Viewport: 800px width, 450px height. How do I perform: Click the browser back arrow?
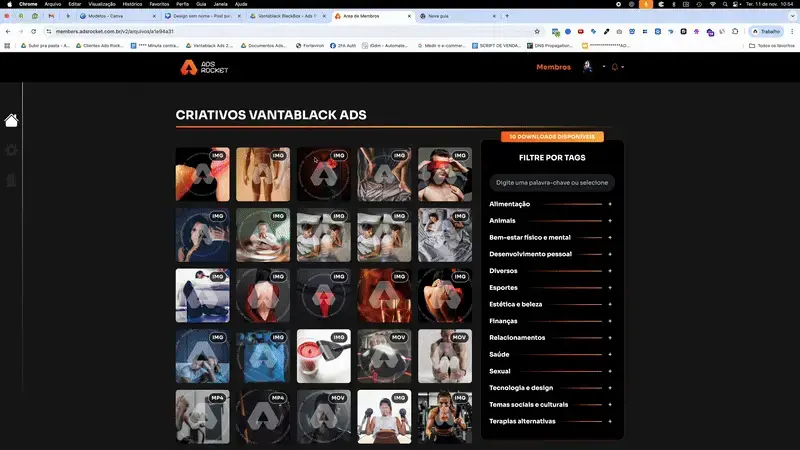[9, 31]
